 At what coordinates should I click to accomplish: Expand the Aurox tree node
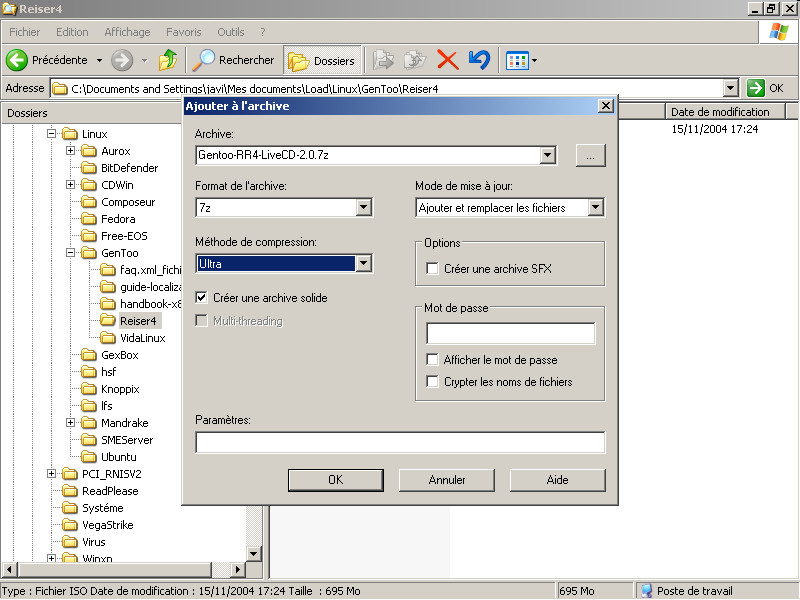point(70,151)
